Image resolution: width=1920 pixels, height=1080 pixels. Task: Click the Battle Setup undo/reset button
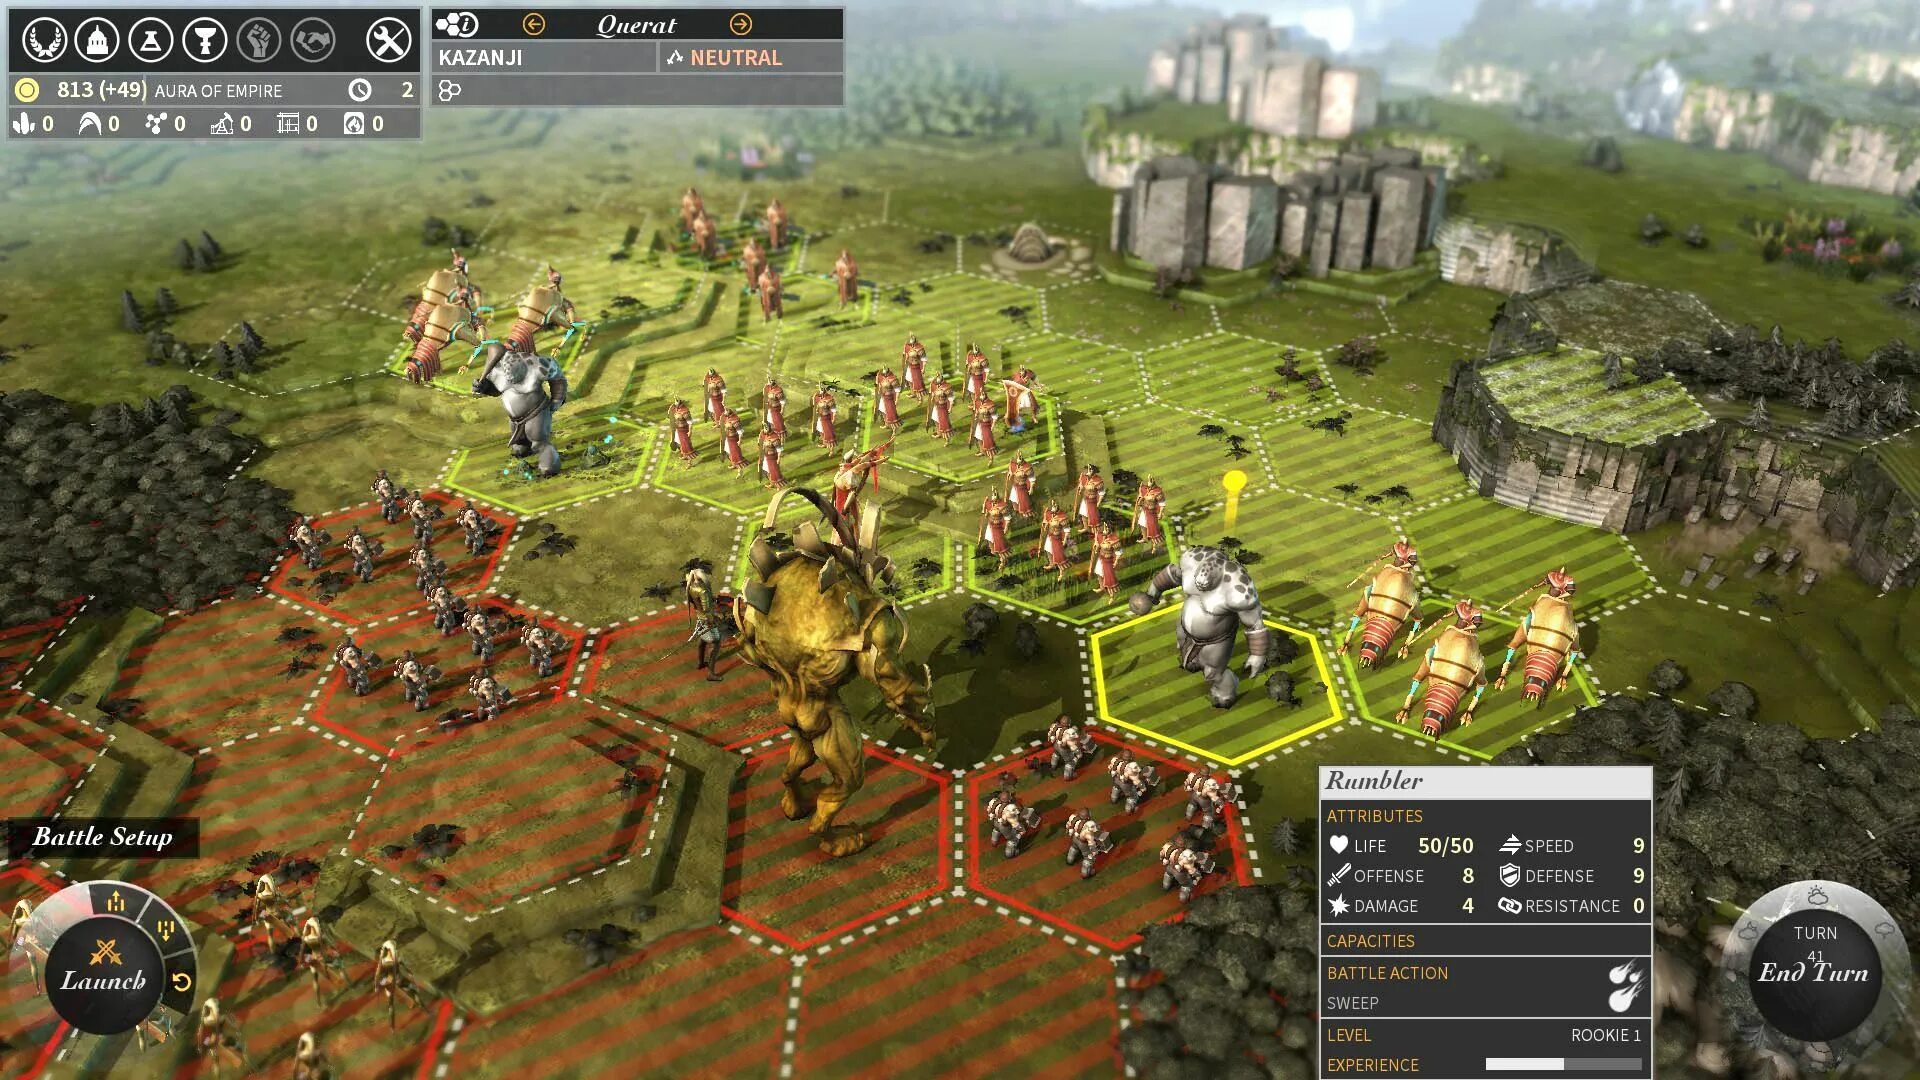click(x=187, y=984)
